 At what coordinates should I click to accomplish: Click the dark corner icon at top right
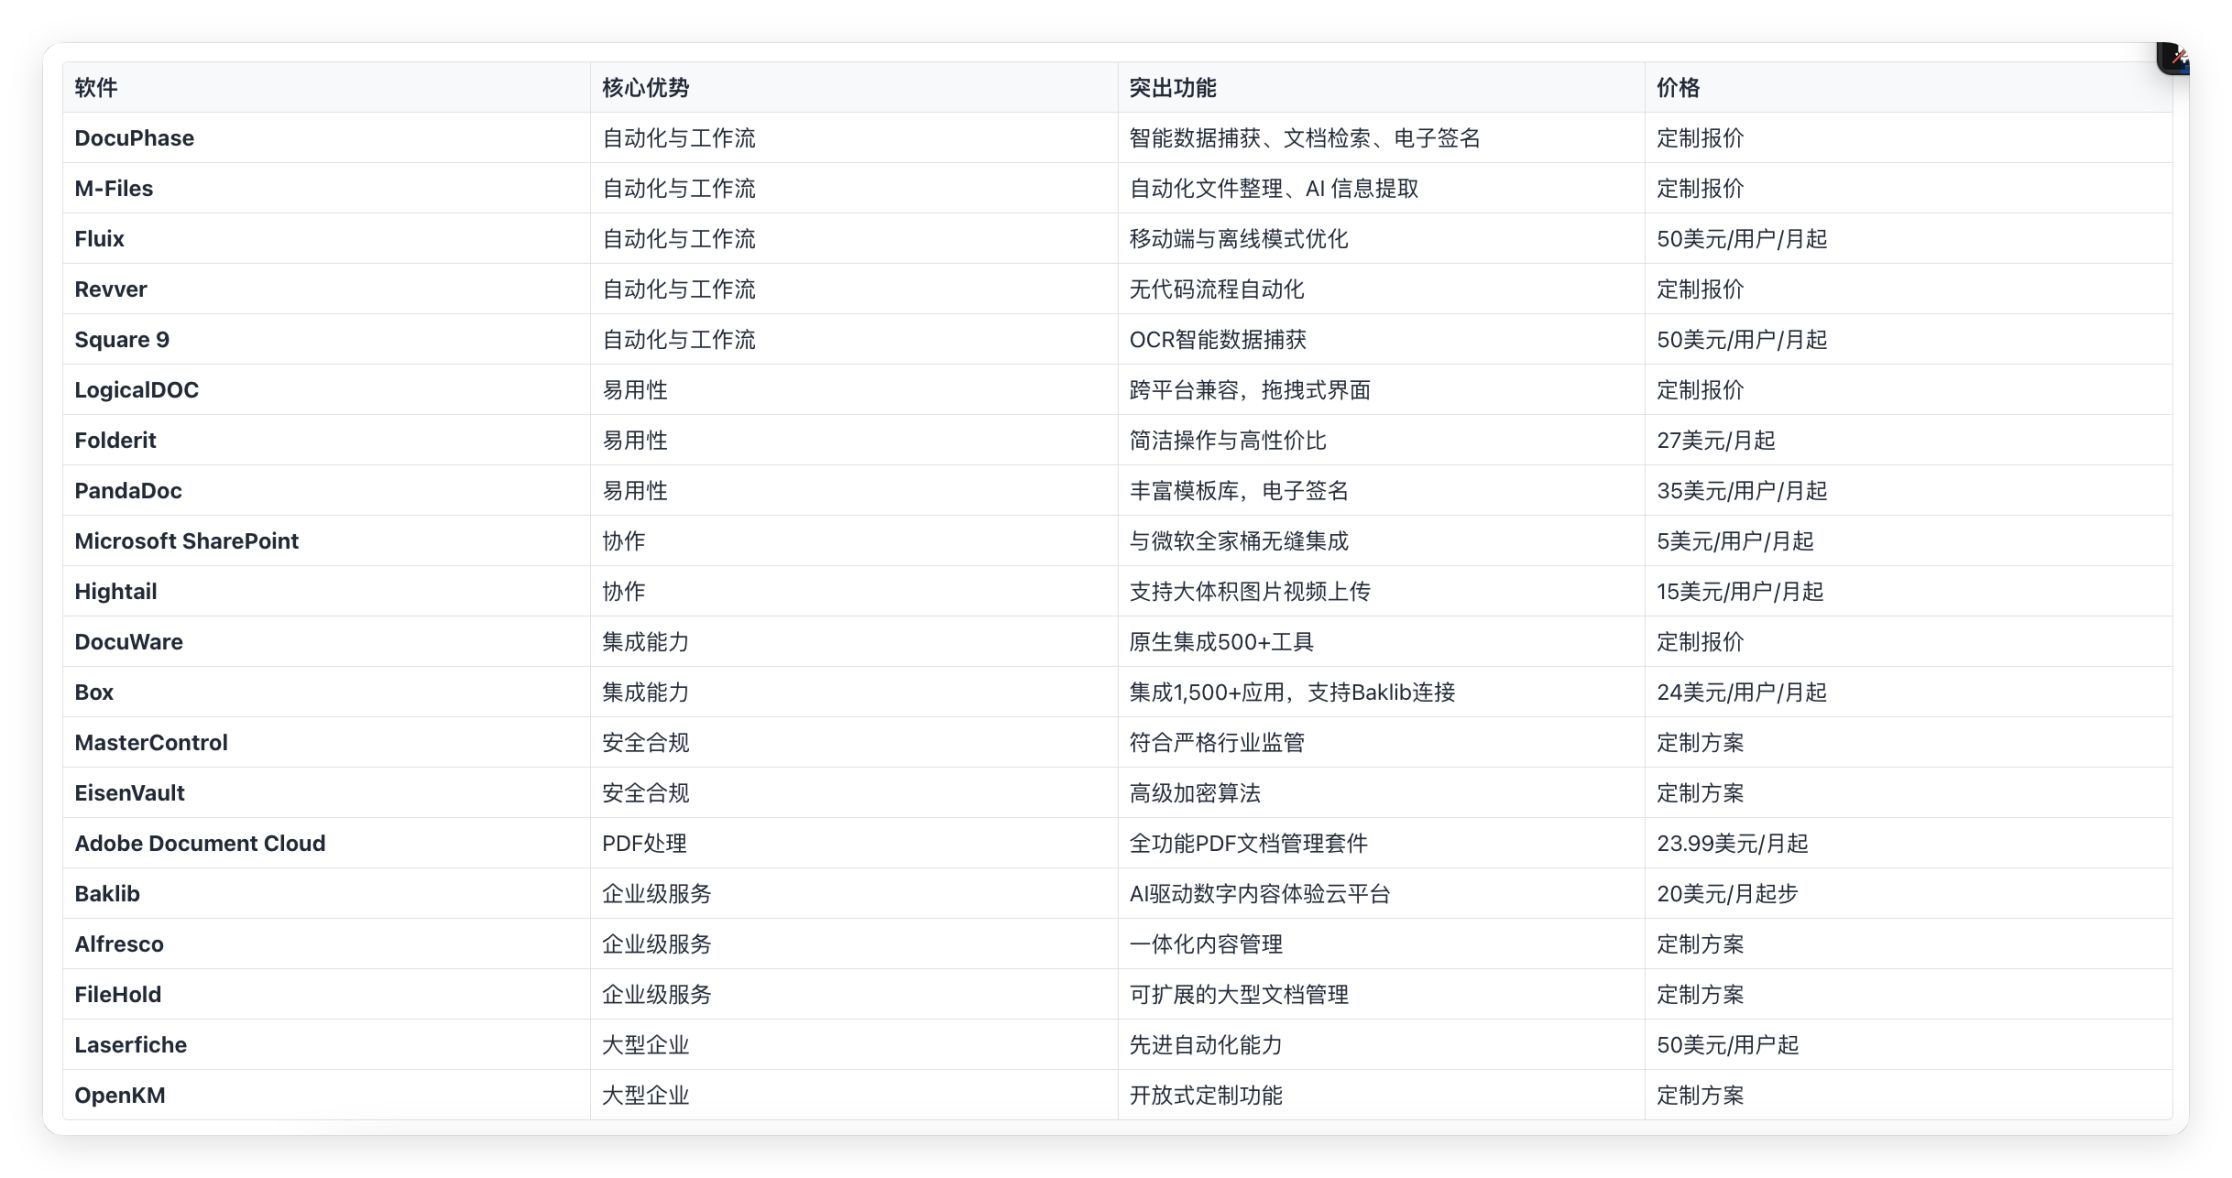click(2172, 58)
